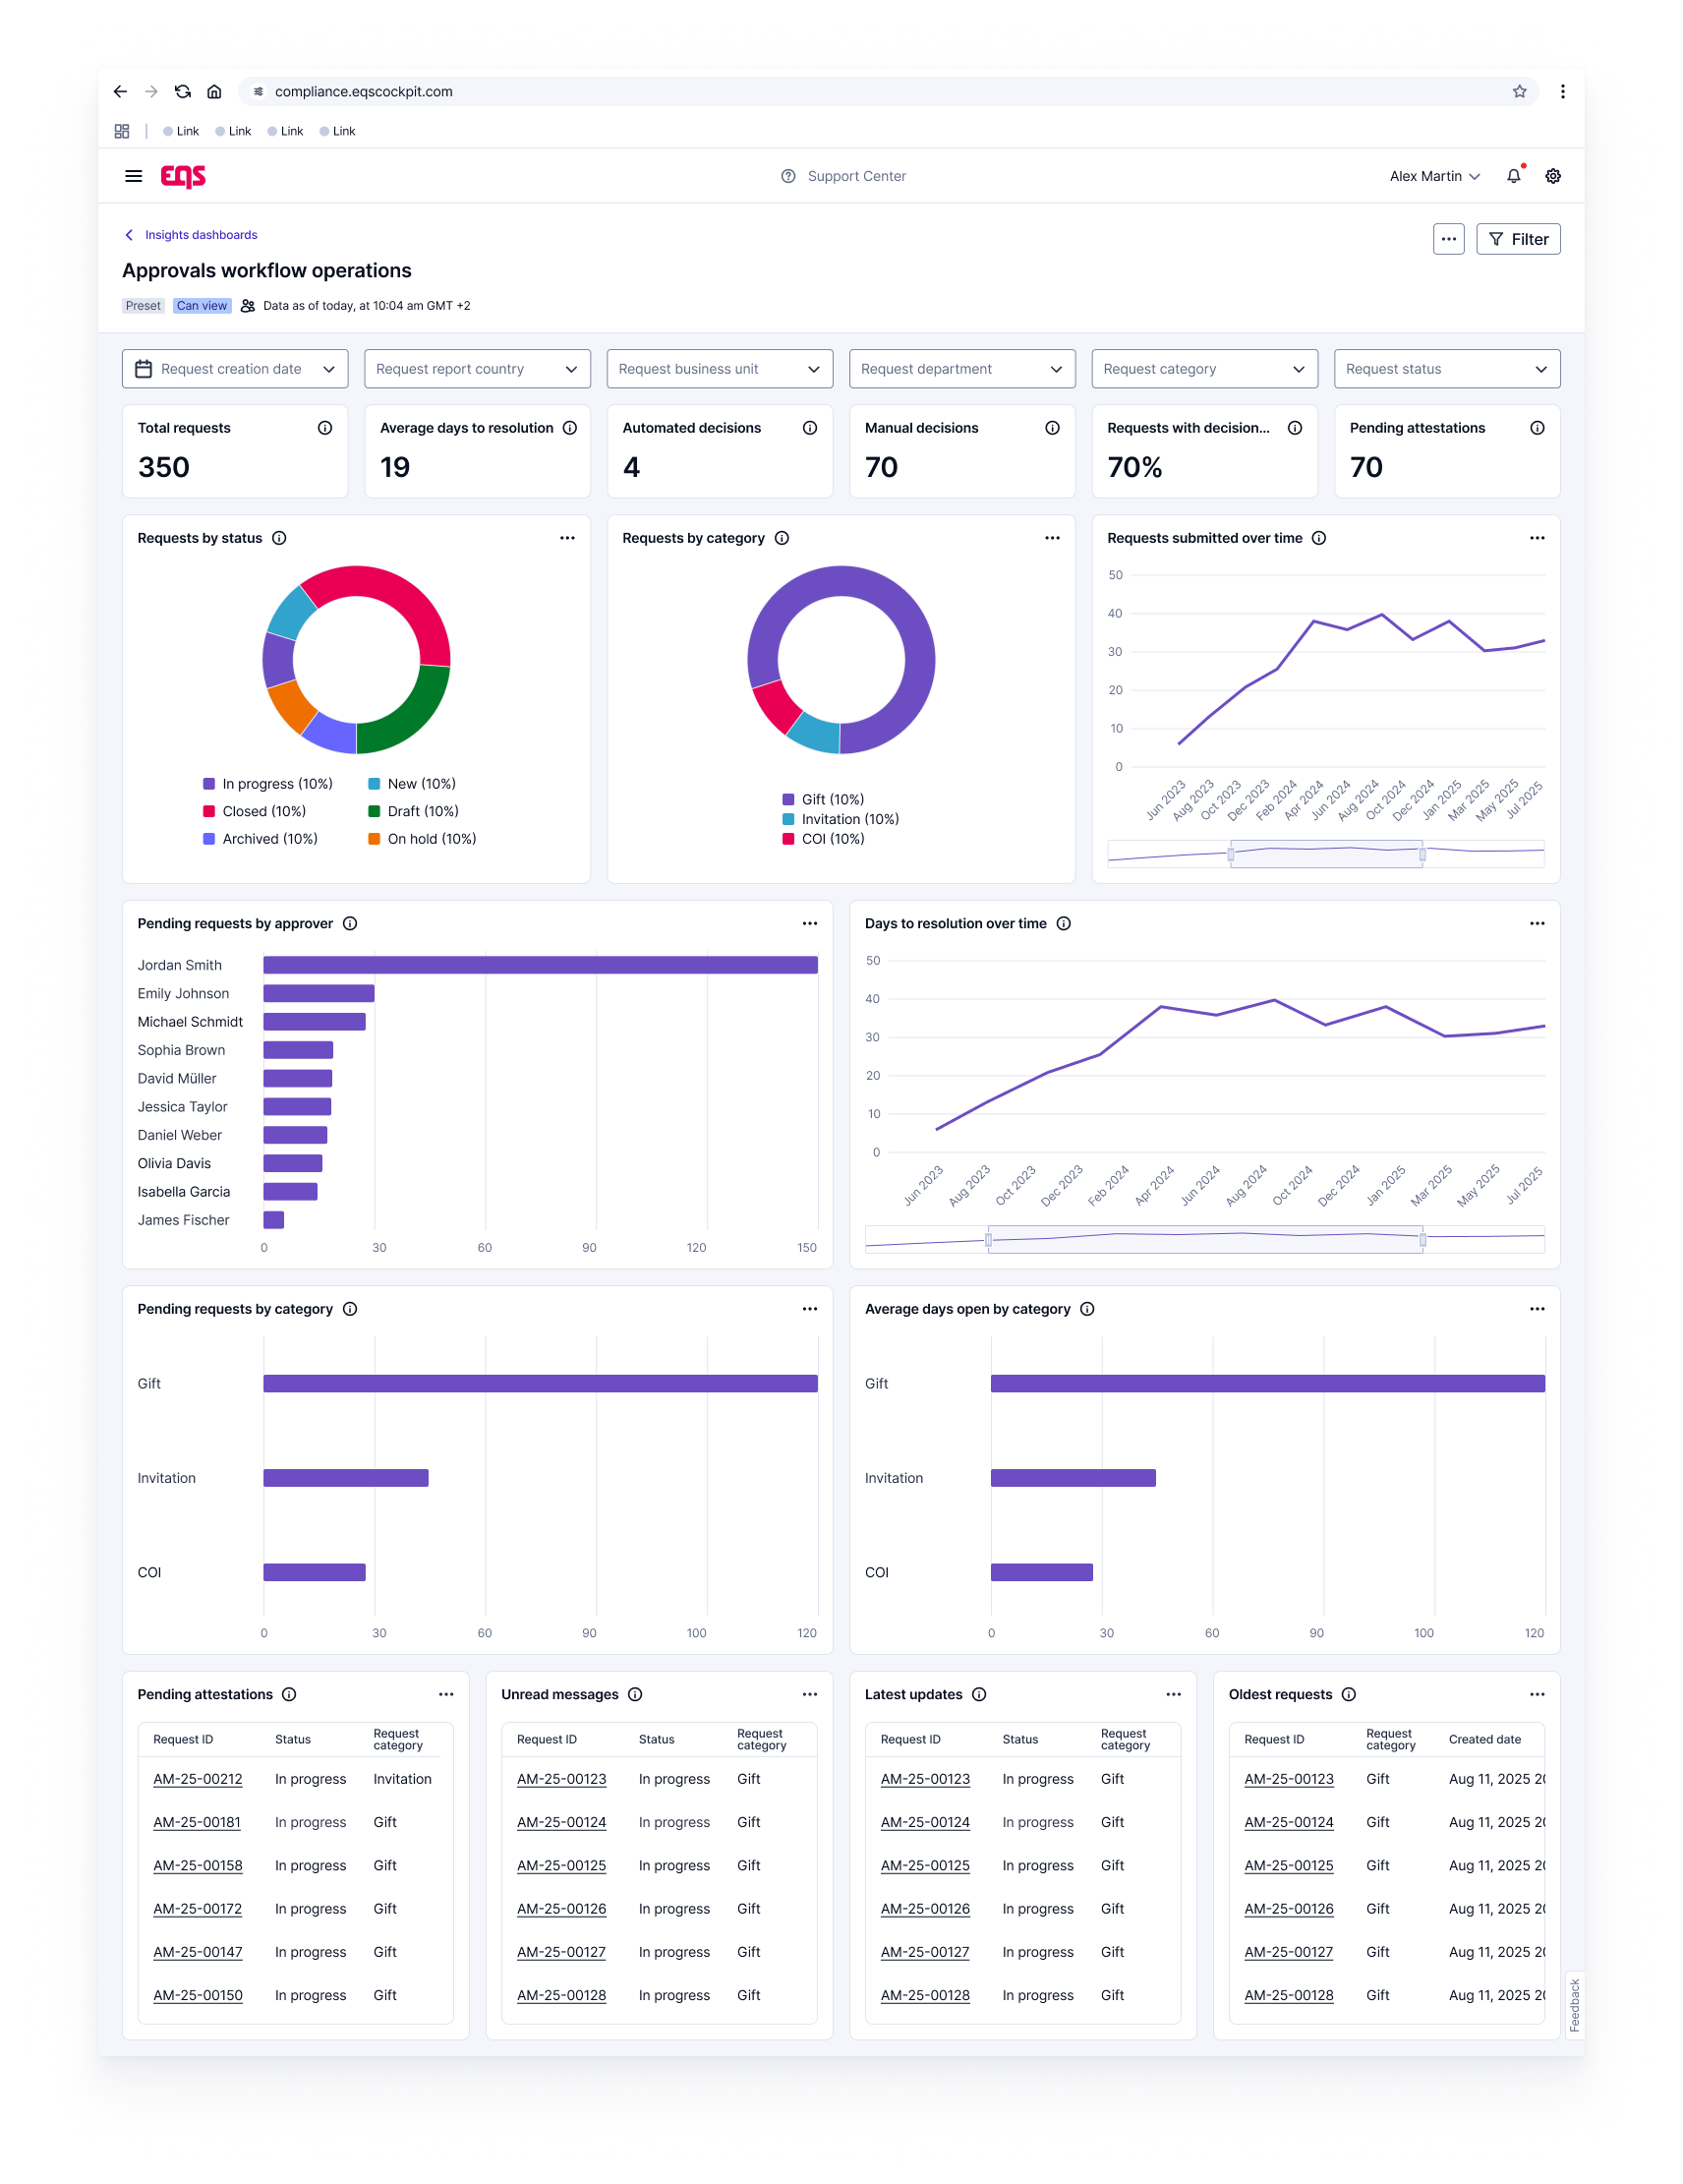Toggle Archived legend item
The height and width of the screenshot is (2184, 1683).
point(260,839)
